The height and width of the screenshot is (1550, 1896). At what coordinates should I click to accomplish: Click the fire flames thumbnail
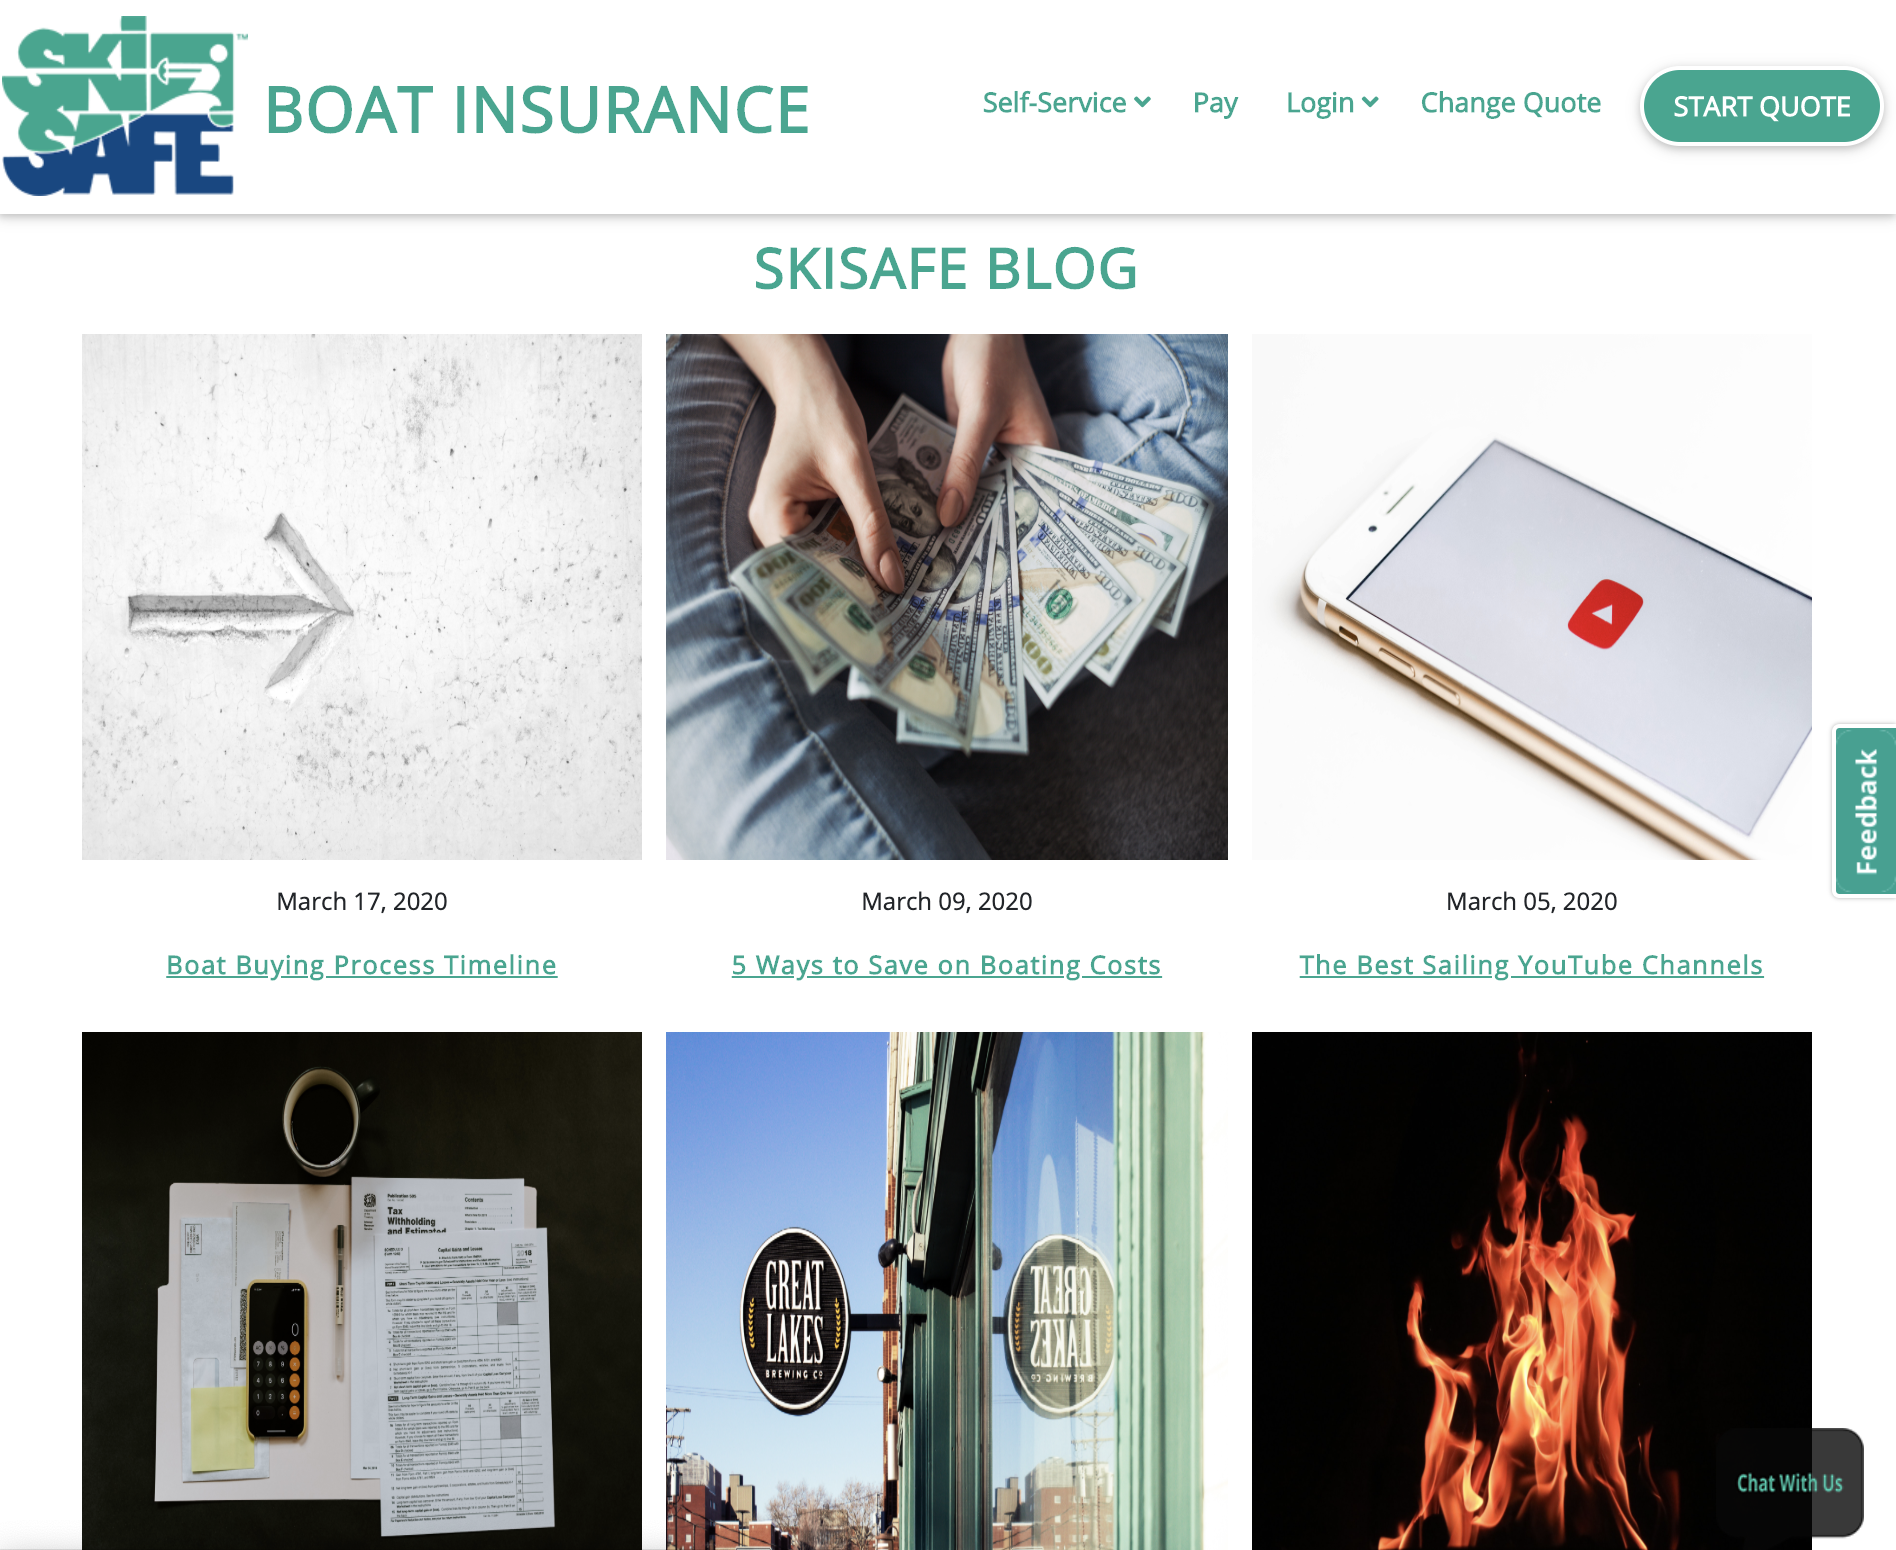1532,1291
